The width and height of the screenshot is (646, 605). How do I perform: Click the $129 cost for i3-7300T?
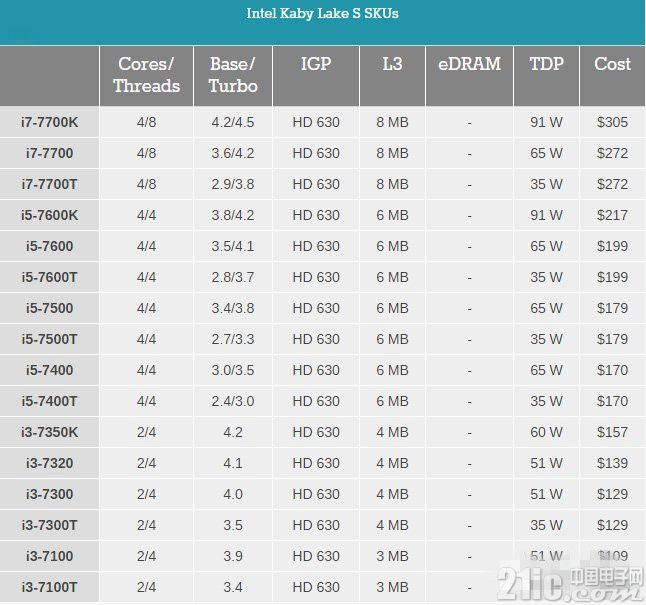click(x=612, y=525)
